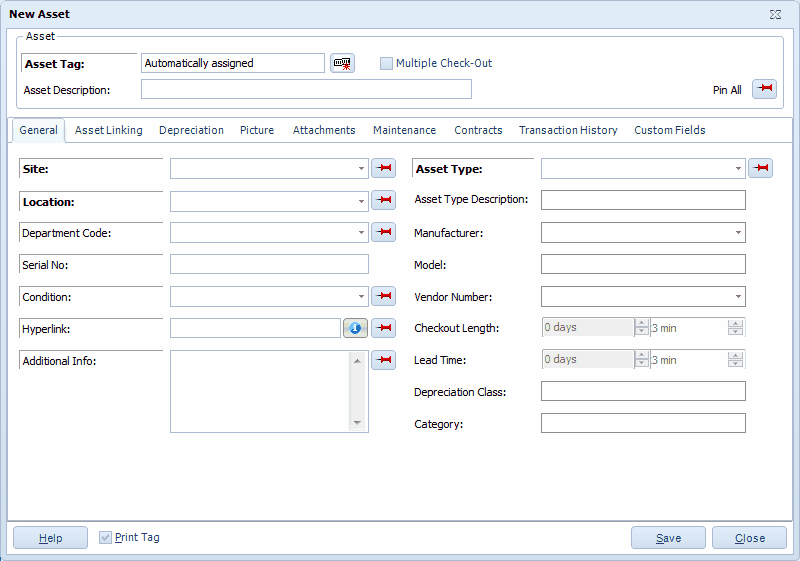Go to the Maintenance tab
Screen dimensions: 800x561
click(405, 130)
